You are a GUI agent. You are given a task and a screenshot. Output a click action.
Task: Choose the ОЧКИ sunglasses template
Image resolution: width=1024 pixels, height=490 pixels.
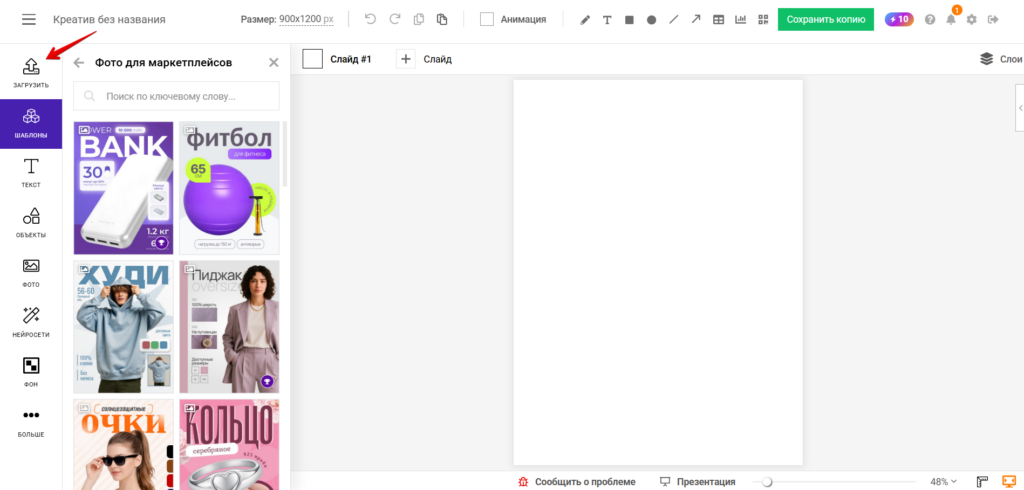123,444
